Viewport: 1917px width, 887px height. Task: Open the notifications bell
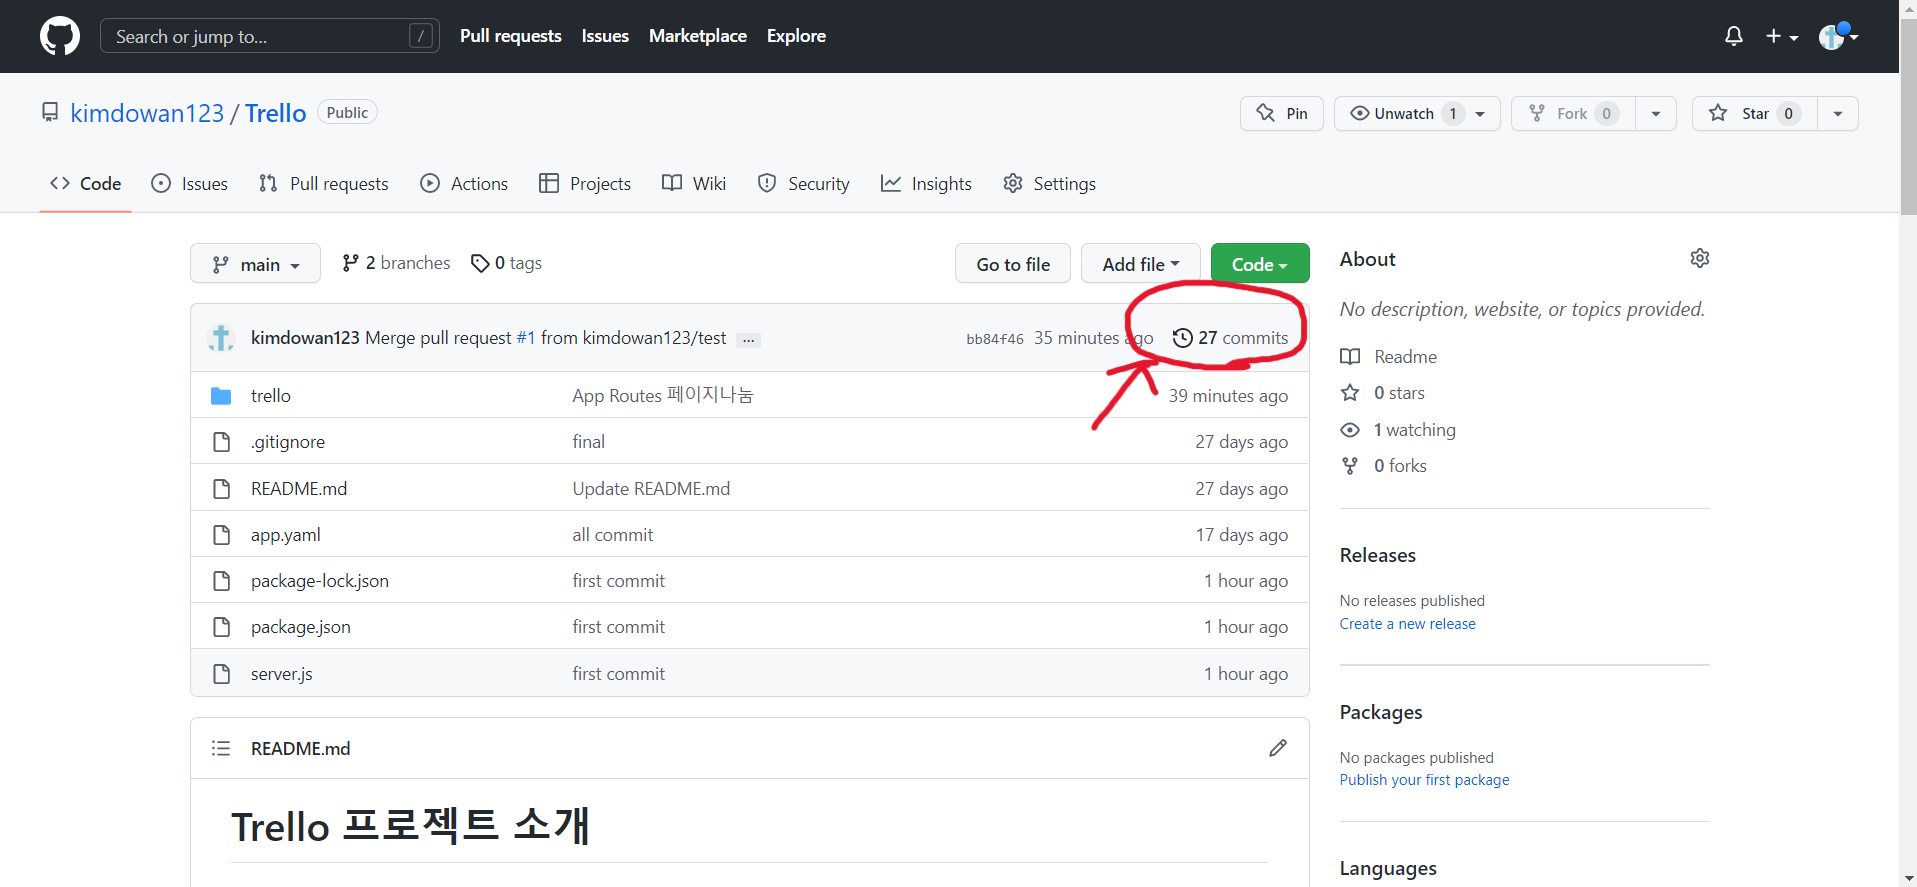coord(1734,36)
